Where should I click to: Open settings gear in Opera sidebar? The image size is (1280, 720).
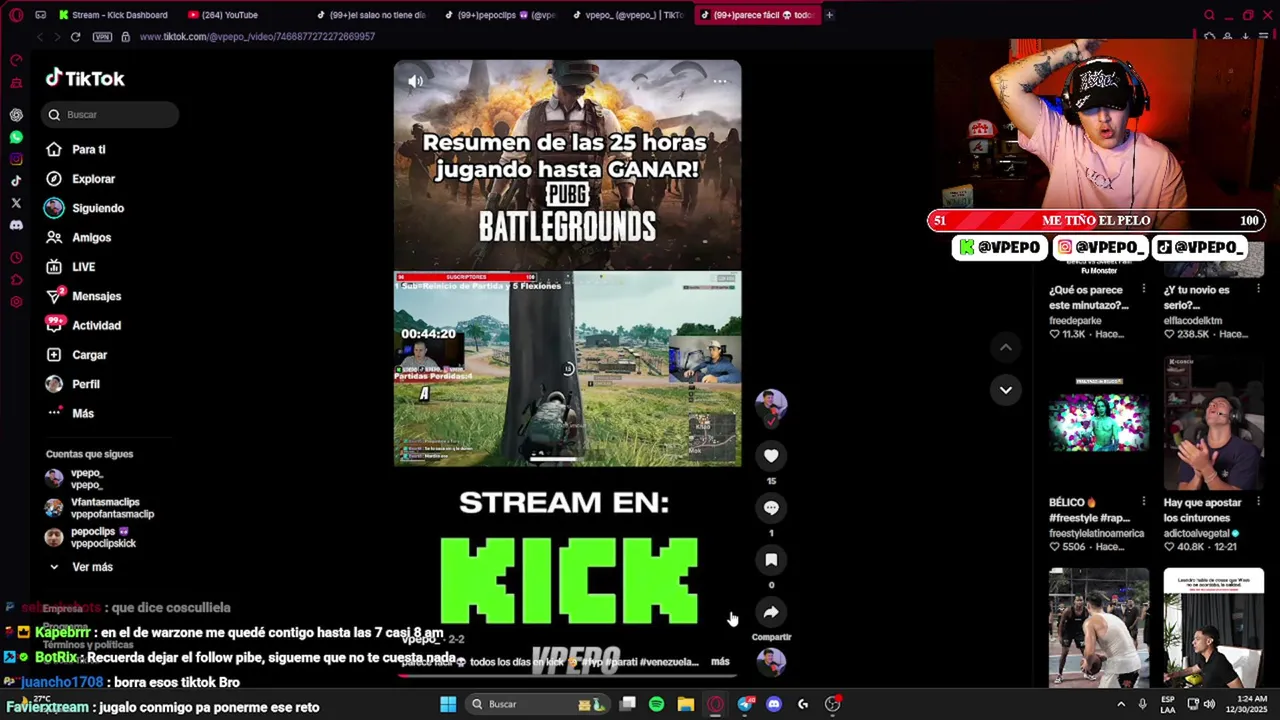[x=16, y=302]
